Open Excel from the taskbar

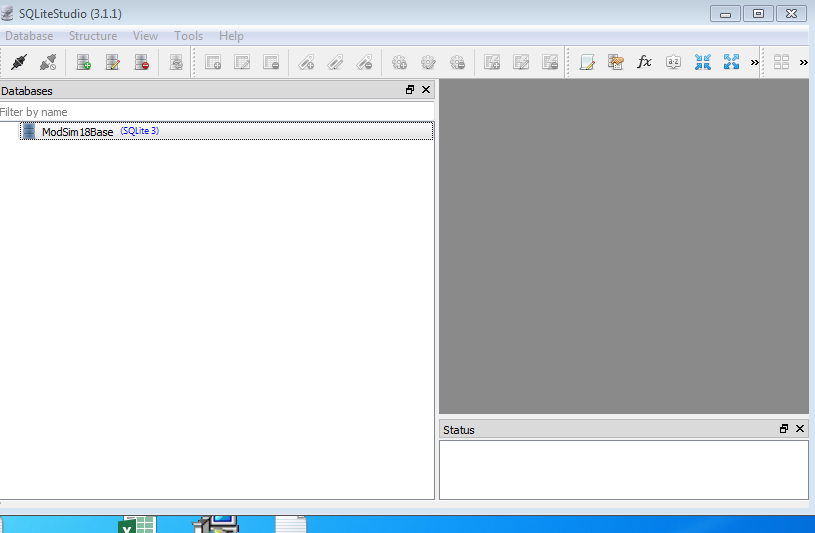(x=137, y=525)
